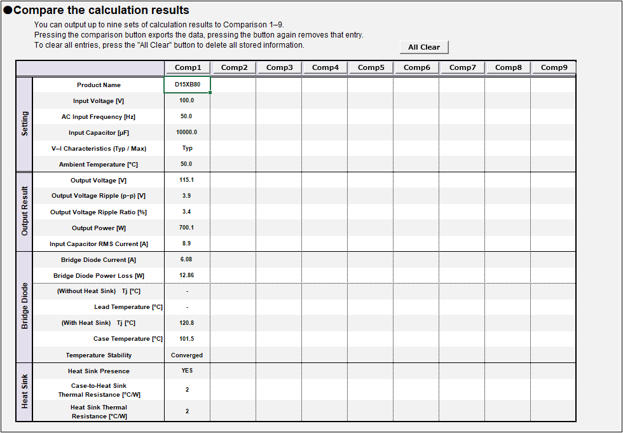Export data to Comp5 slot
The image size is (623, 433).
click(x=371, y=68)
